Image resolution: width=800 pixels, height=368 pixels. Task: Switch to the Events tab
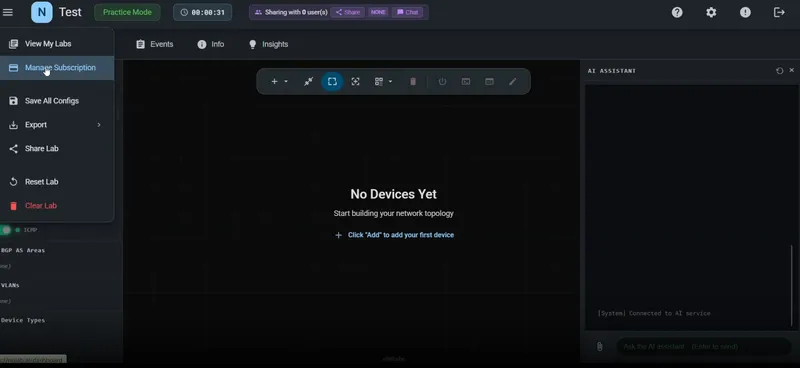point(155,44)
